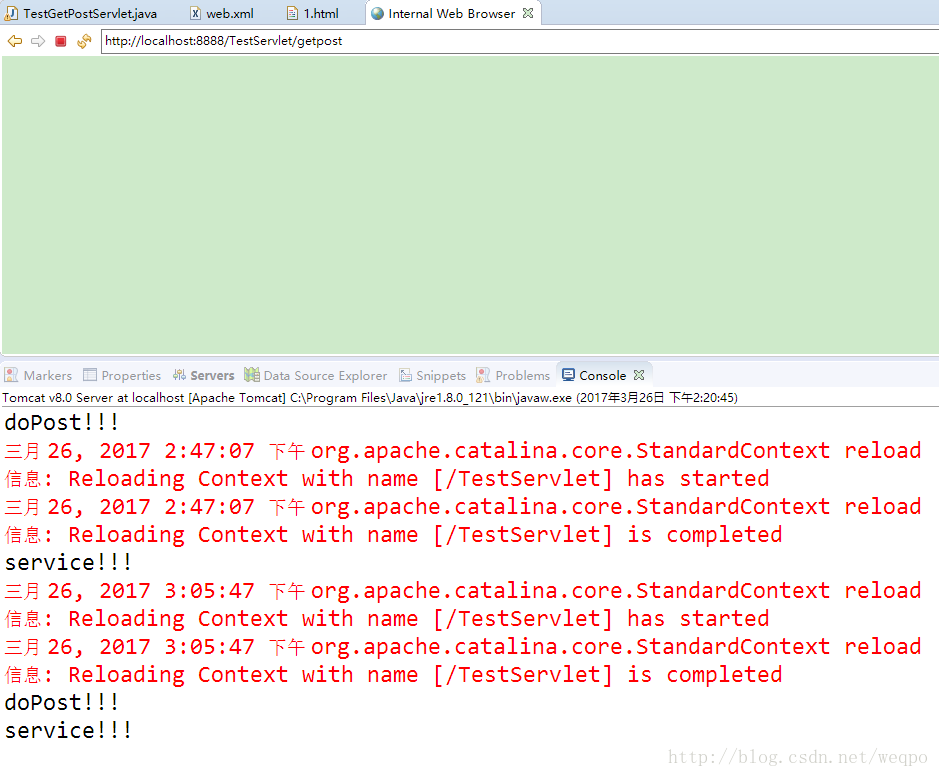Close the Console view
Image resolution: width=939 pixels, height=777 pixels.
coord(639,375)
